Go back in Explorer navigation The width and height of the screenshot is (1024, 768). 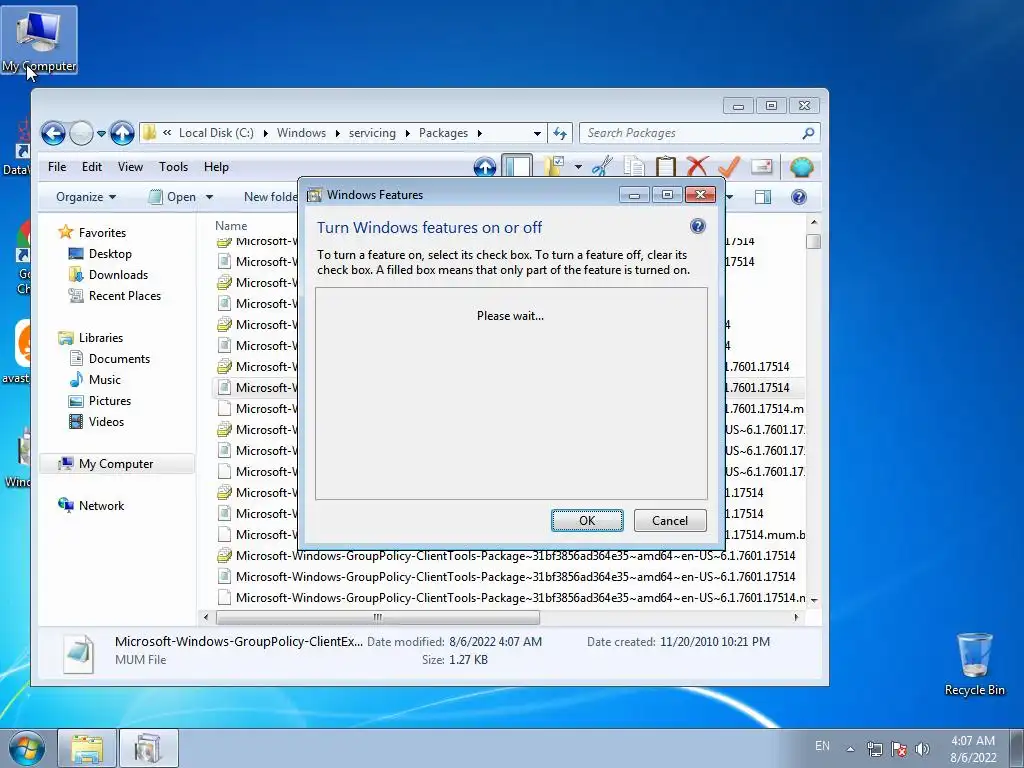click(53, 133)
